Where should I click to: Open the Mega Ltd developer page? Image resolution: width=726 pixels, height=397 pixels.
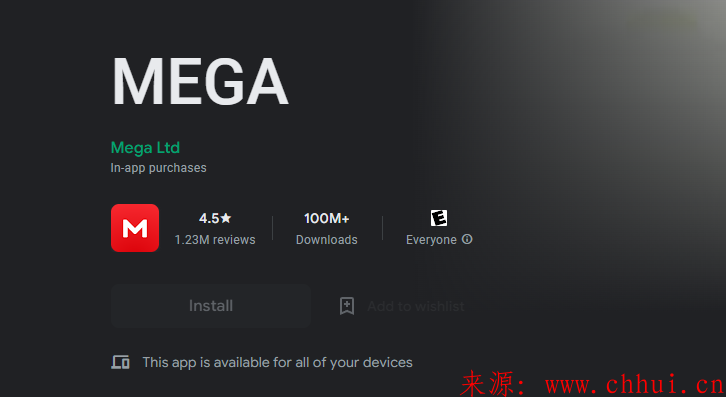pyautogui.click(x=145, y=148)
